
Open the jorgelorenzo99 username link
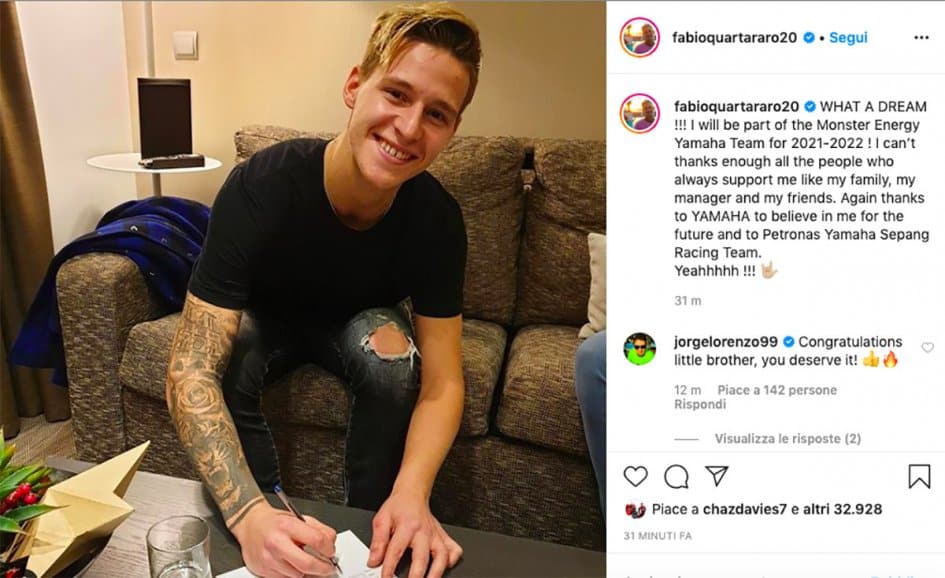click(726, 342)
